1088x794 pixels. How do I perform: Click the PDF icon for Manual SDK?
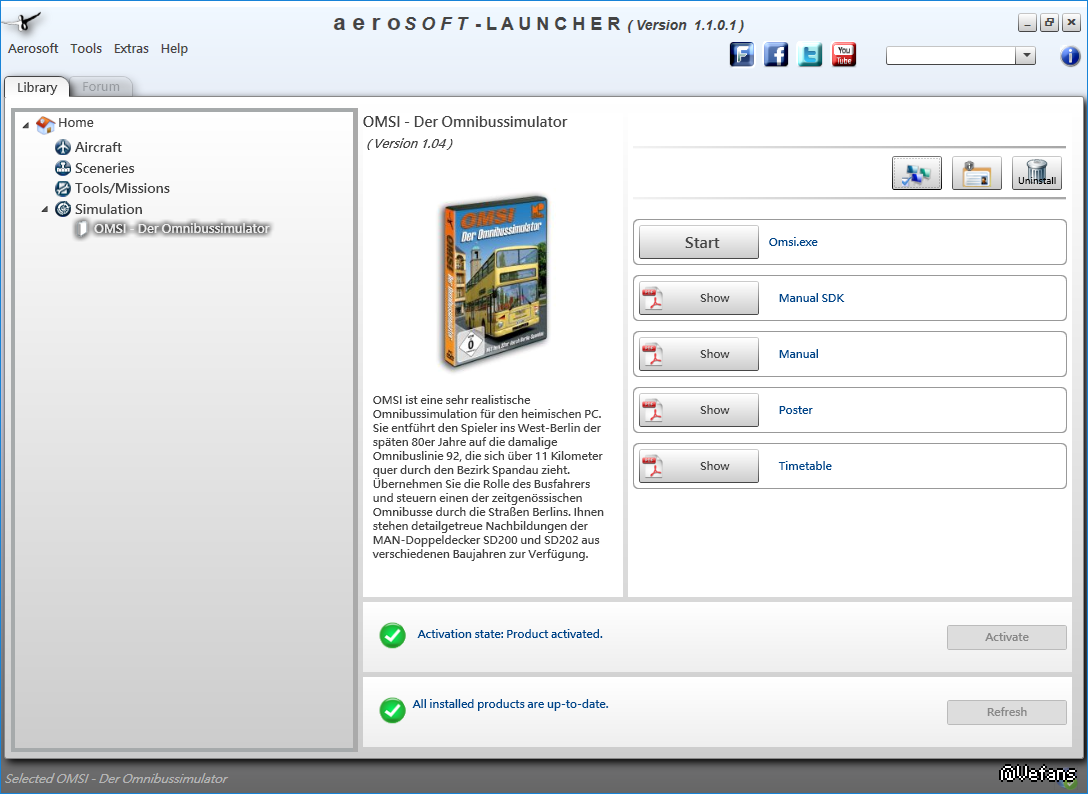click(652, 298)
